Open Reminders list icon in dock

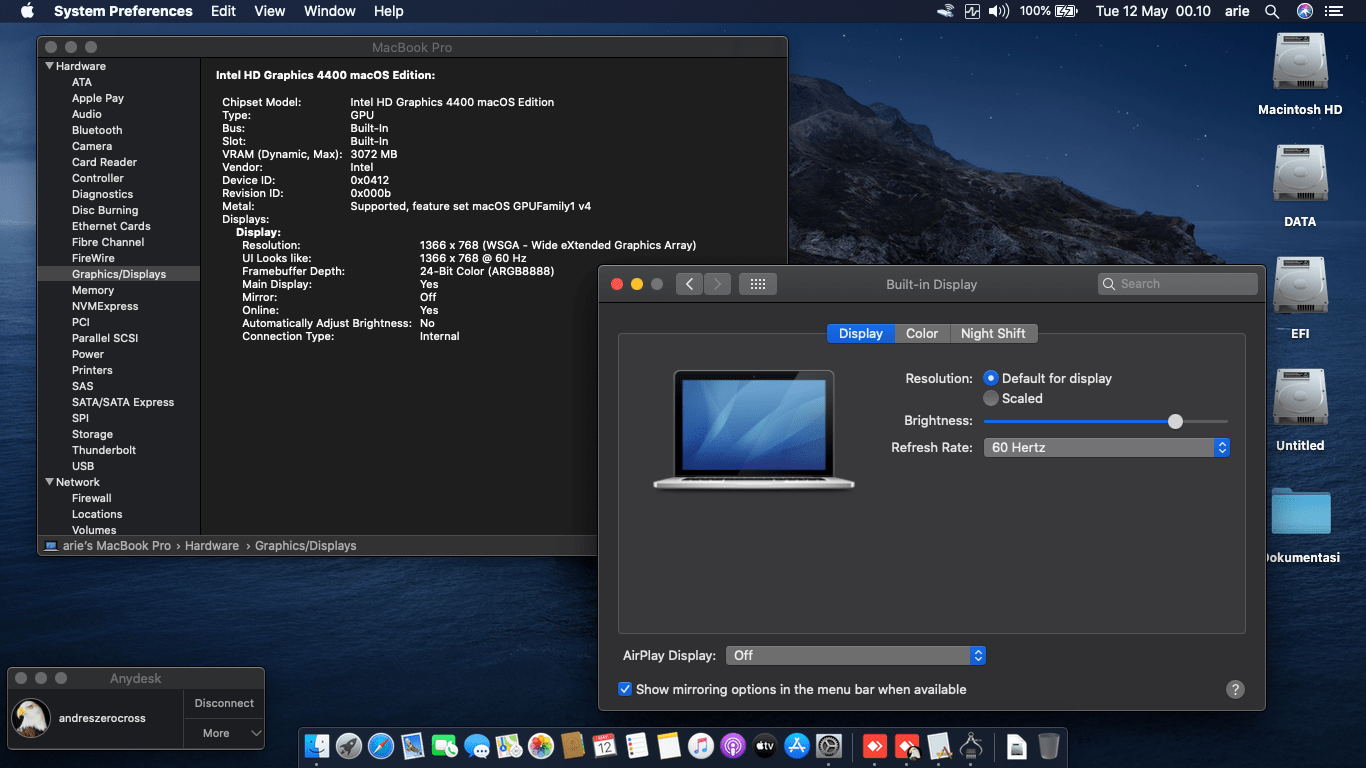point(637,746)
